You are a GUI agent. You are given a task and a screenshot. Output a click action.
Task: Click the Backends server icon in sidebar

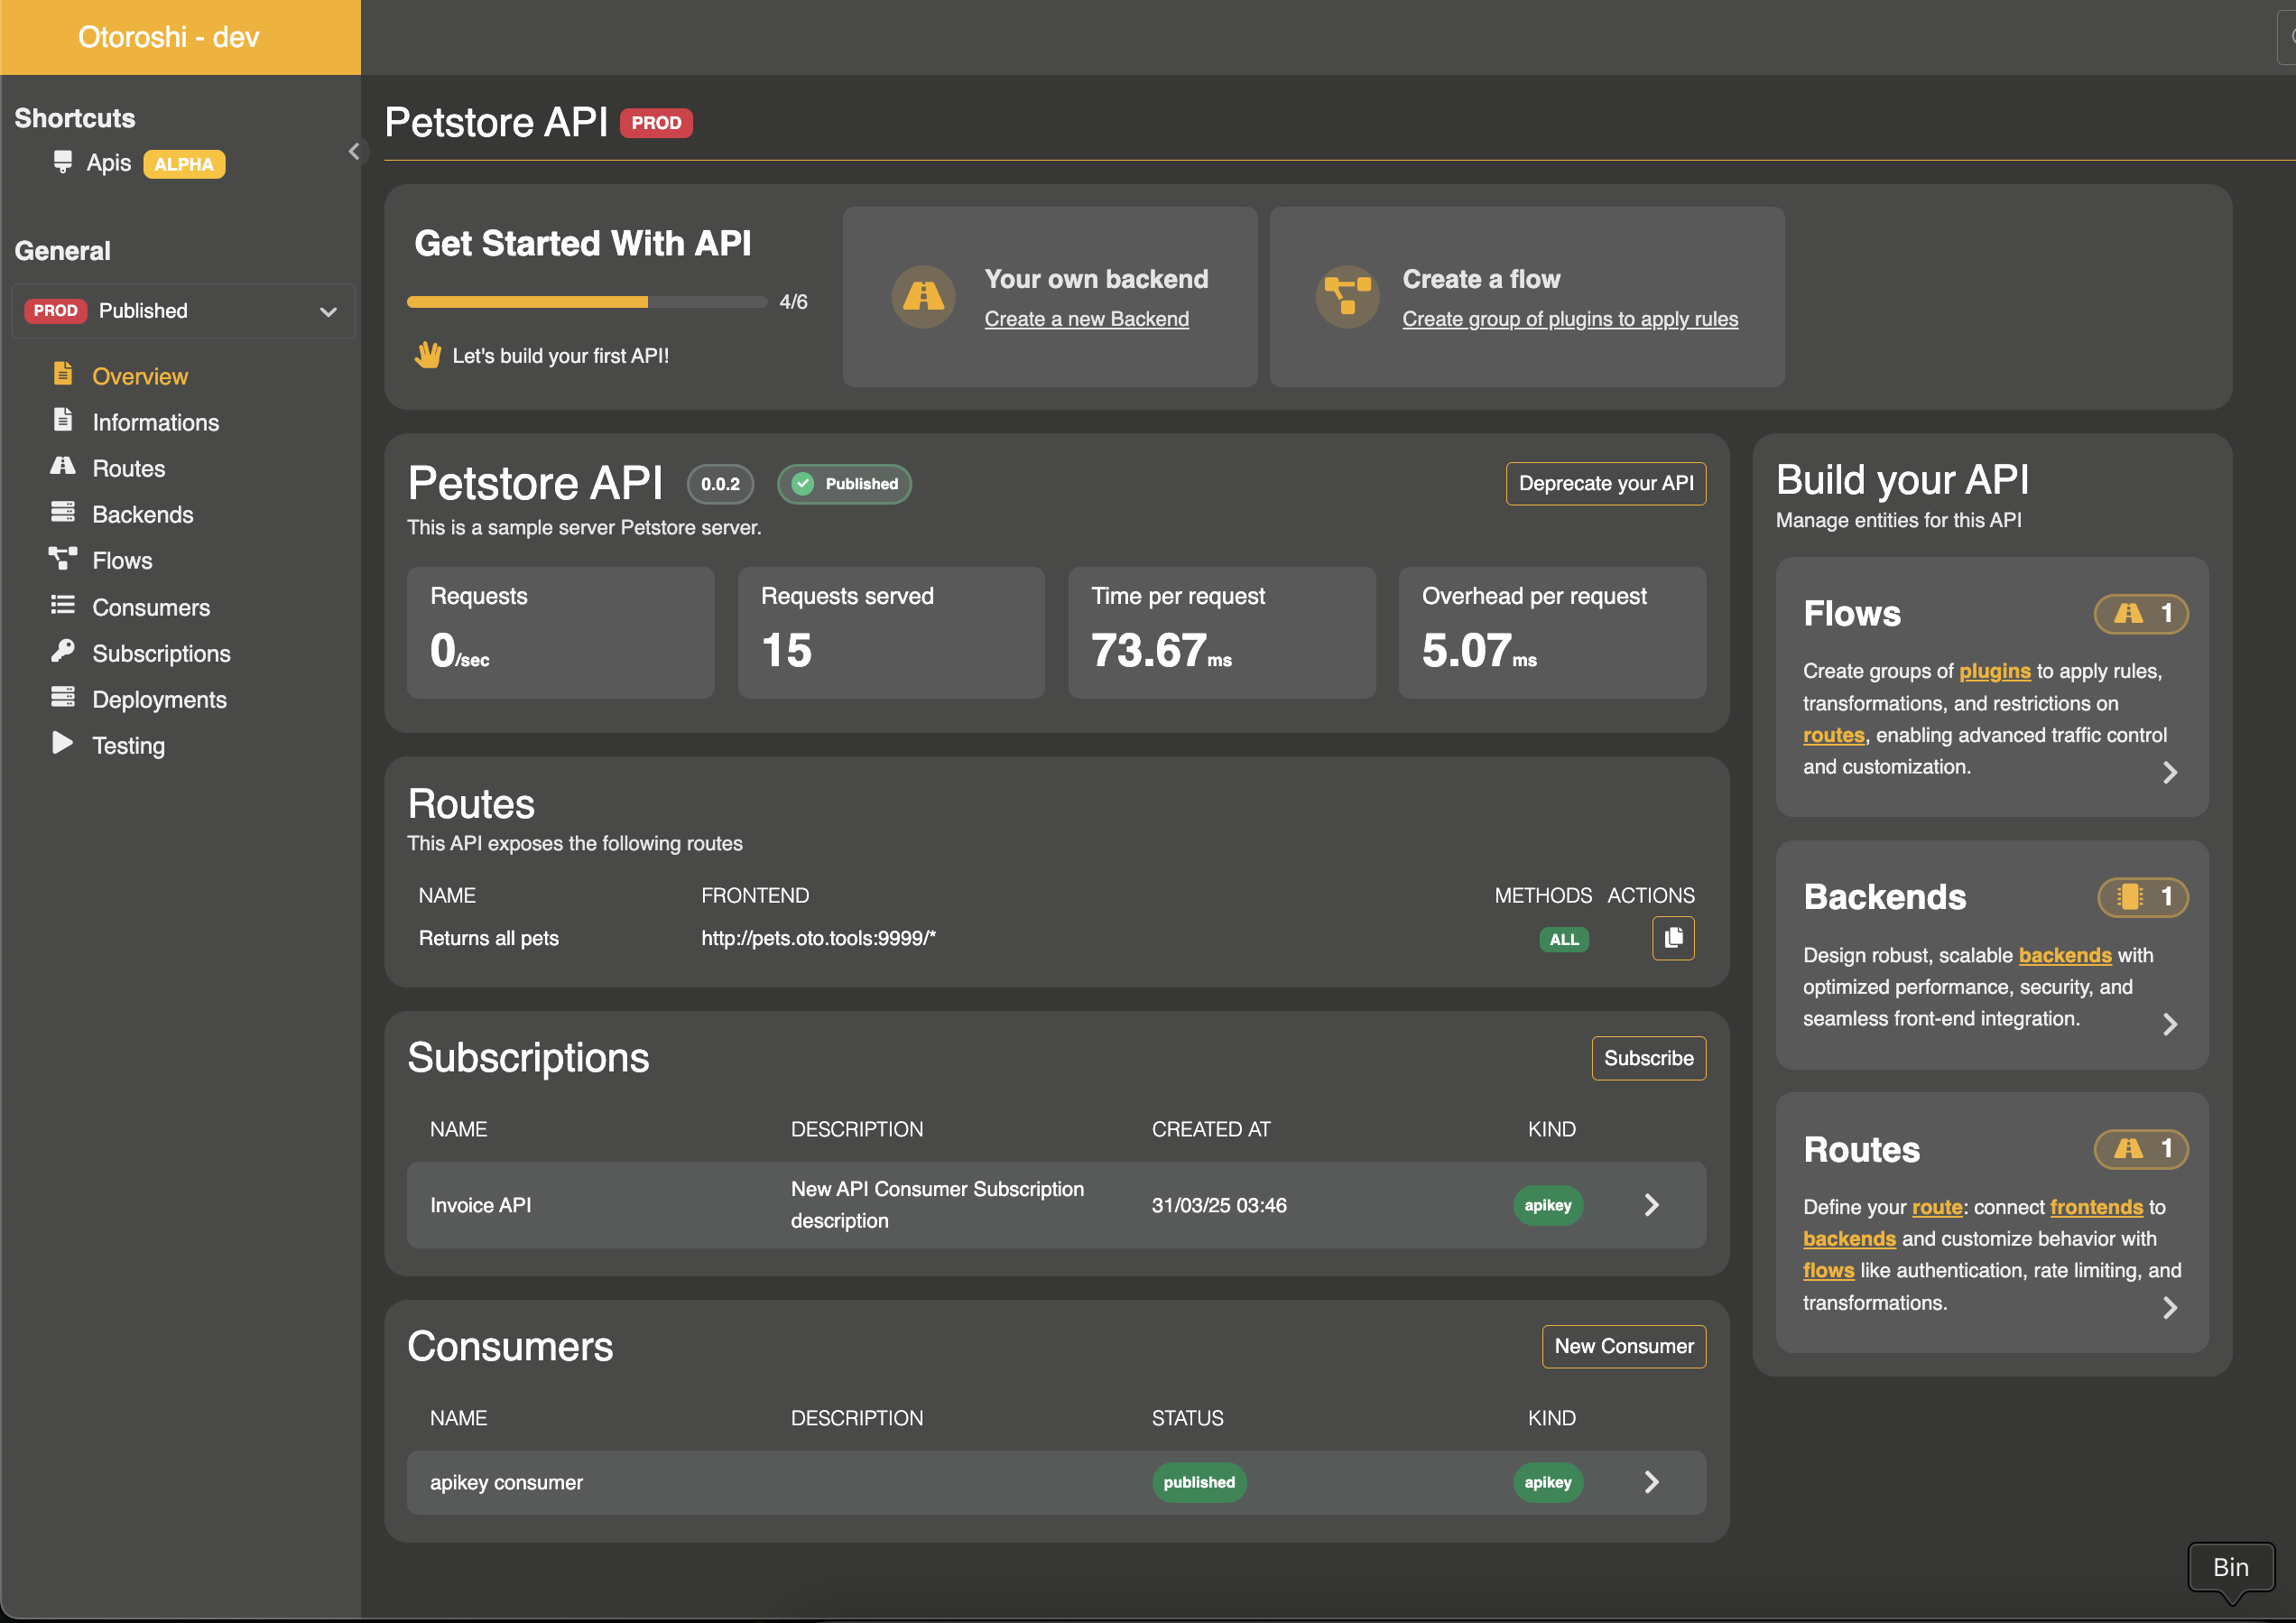[63, 513]
